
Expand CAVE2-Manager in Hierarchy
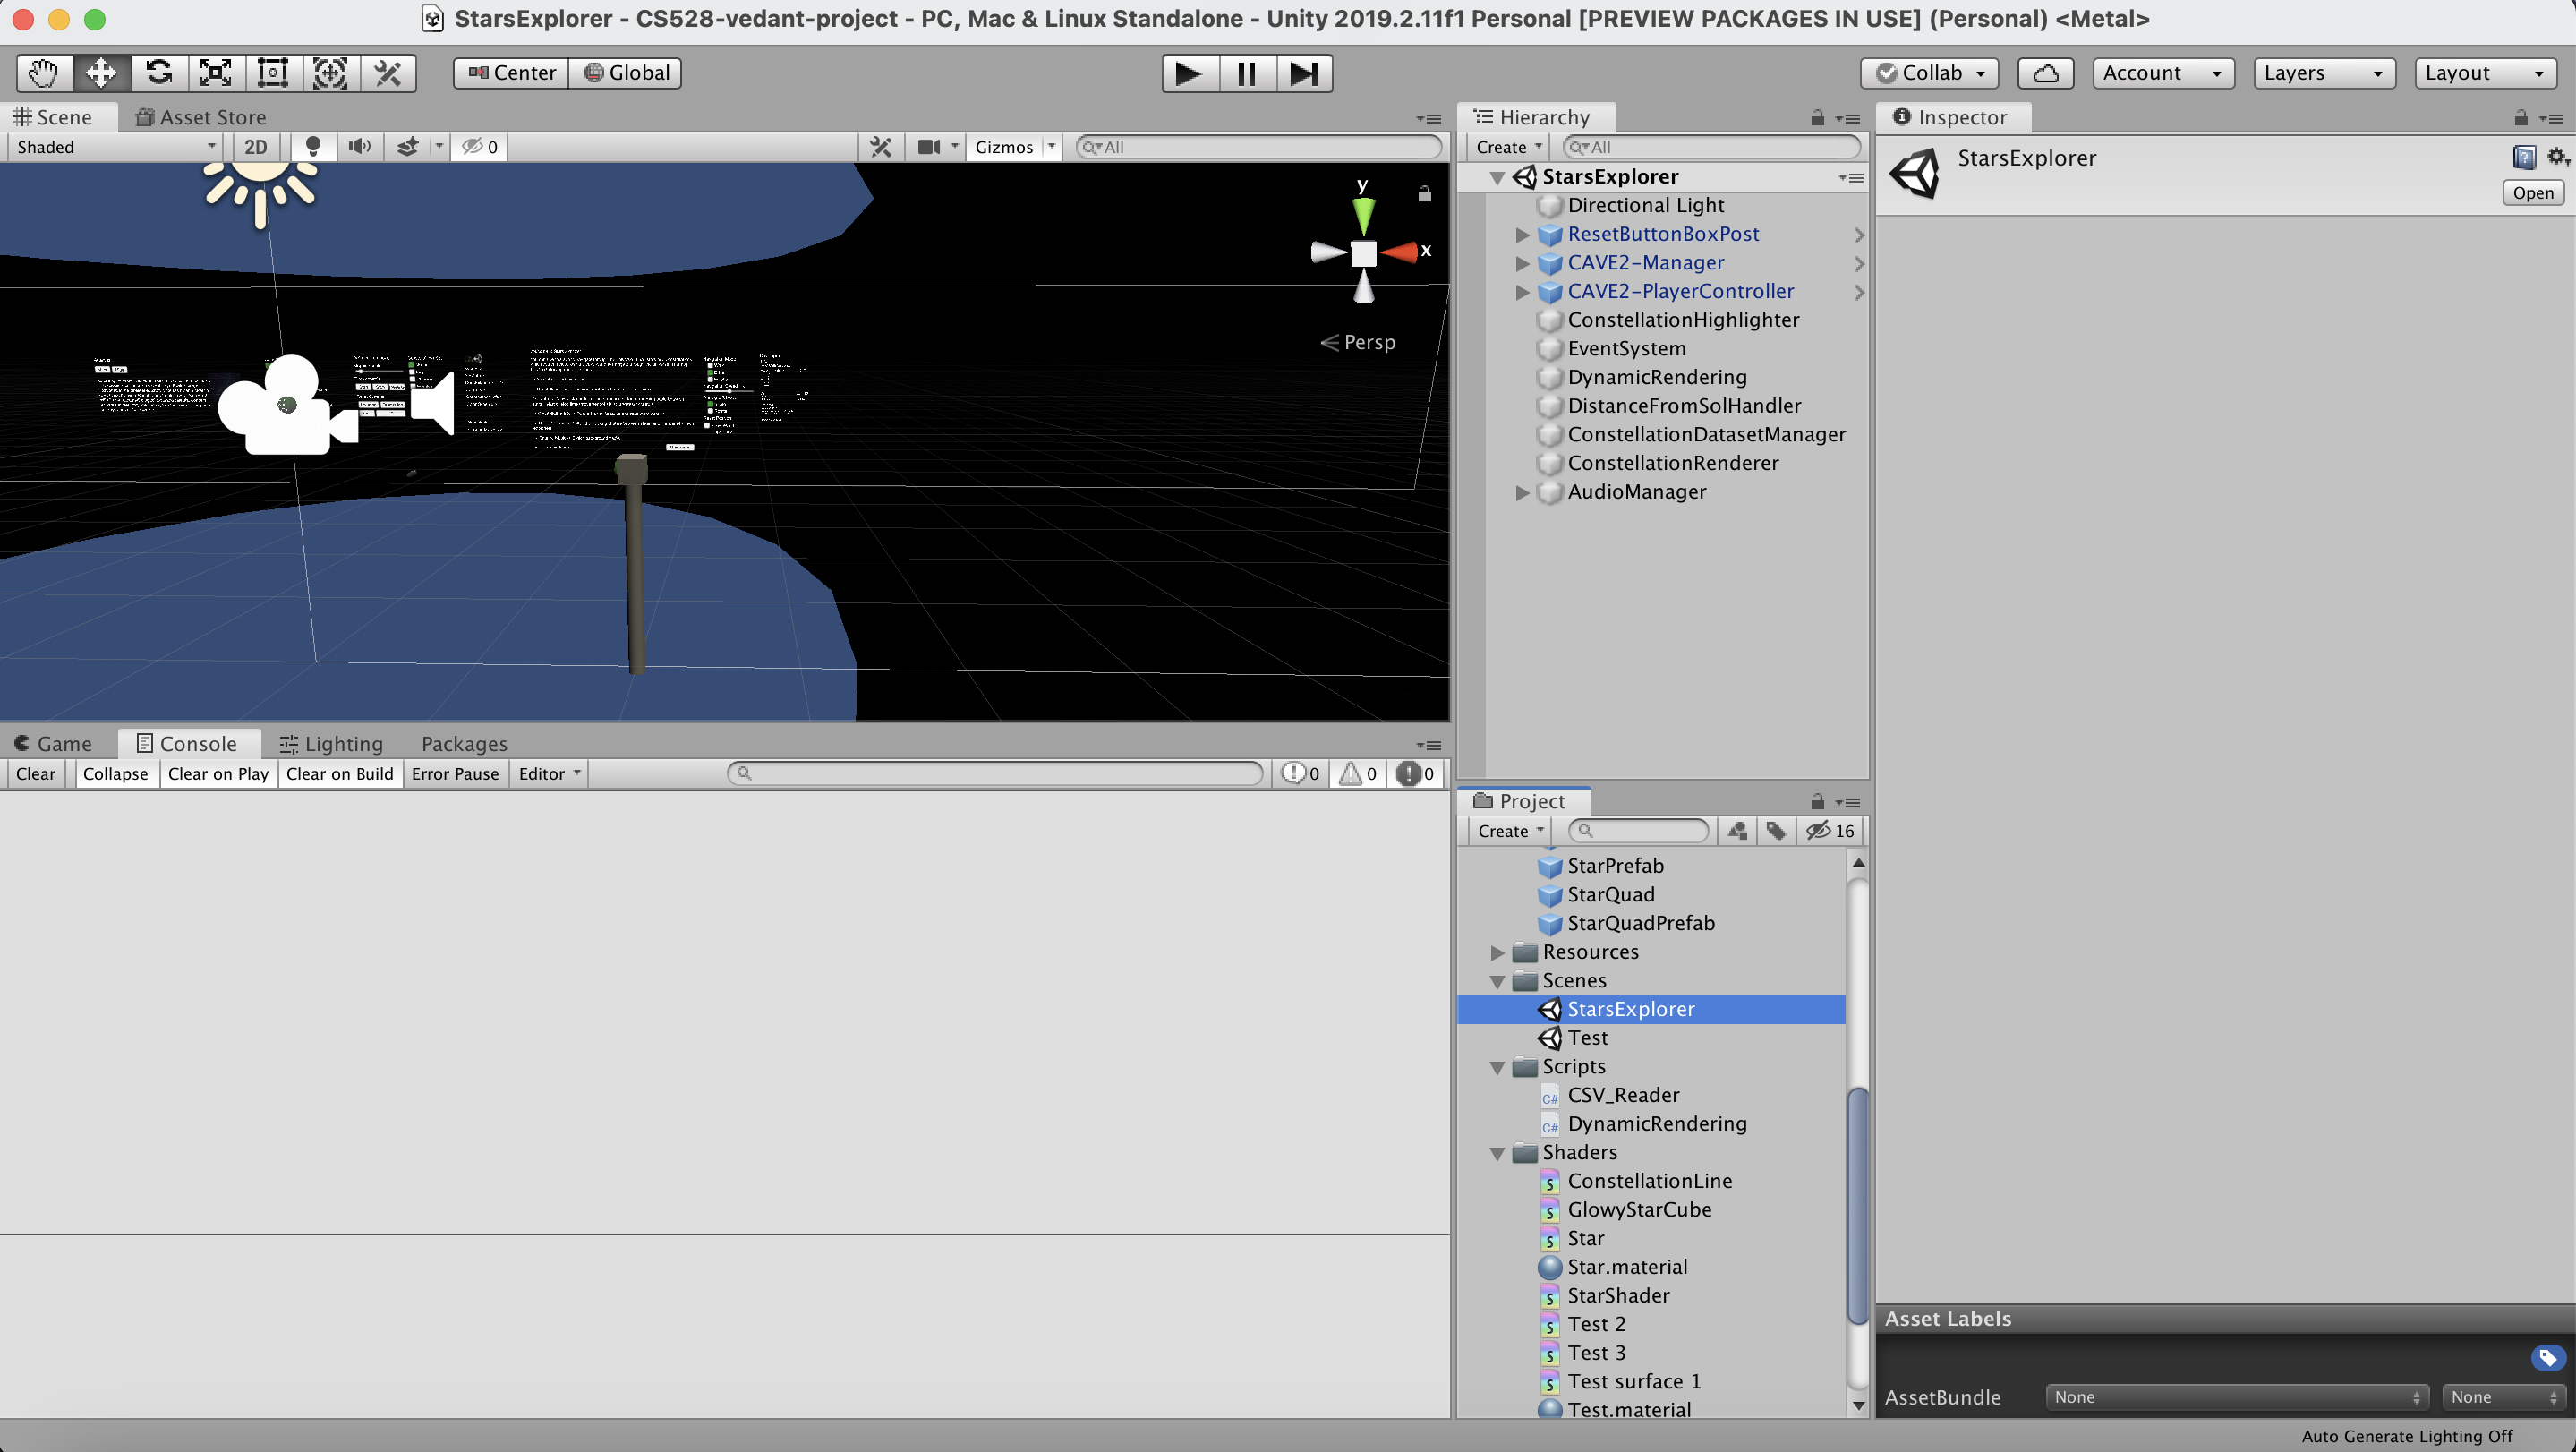click(x=1522, y=263)
